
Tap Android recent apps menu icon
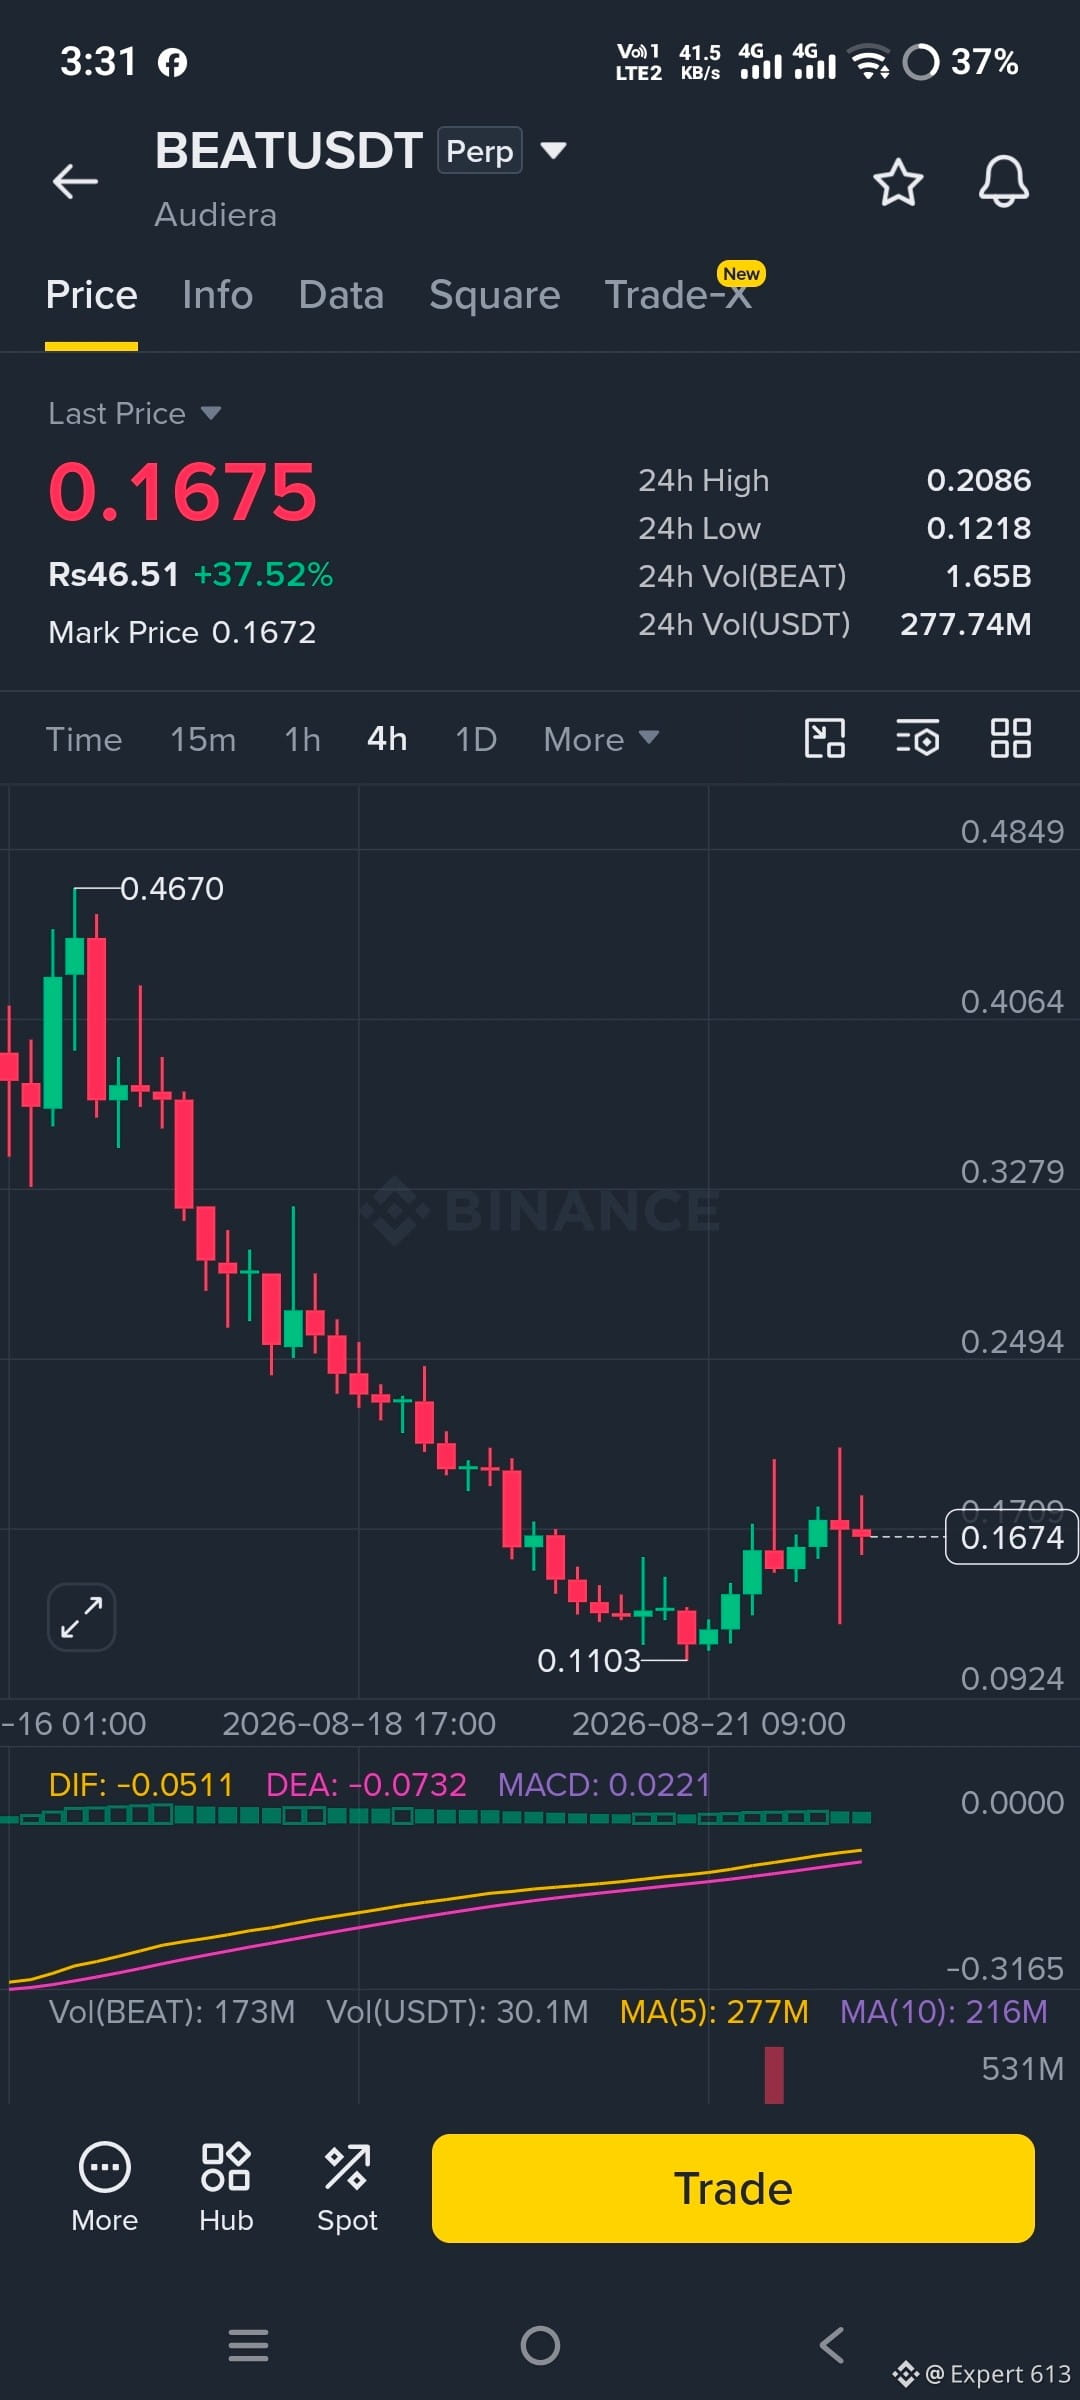[x=248, y=2345]
